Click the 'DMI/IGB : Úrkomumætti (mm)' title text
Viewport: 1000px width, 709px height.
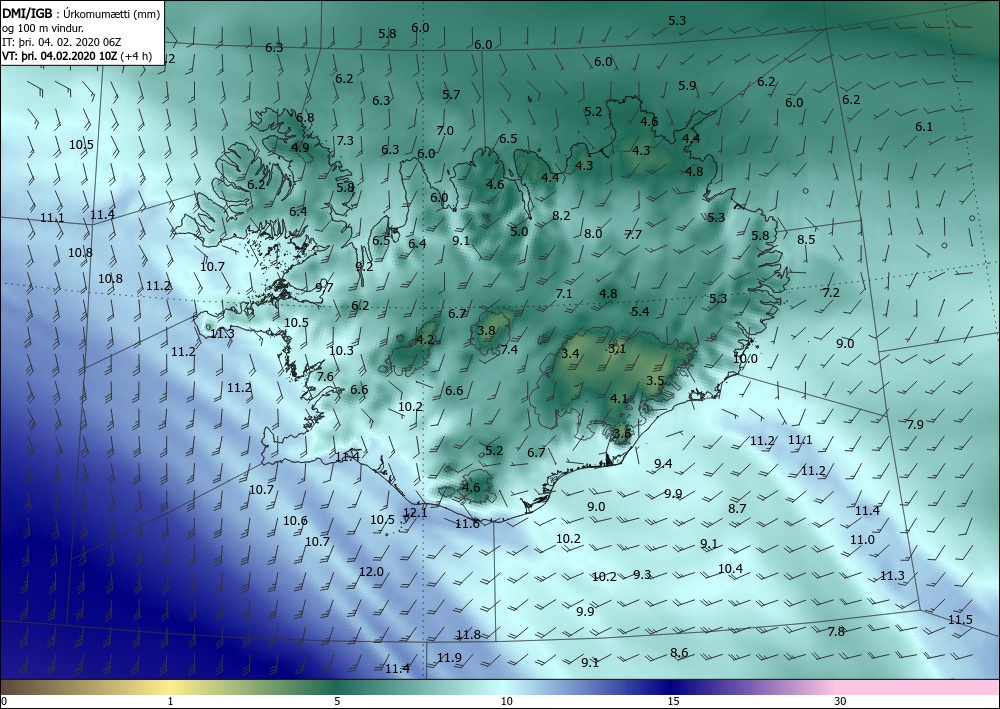(x=81, y=13)
